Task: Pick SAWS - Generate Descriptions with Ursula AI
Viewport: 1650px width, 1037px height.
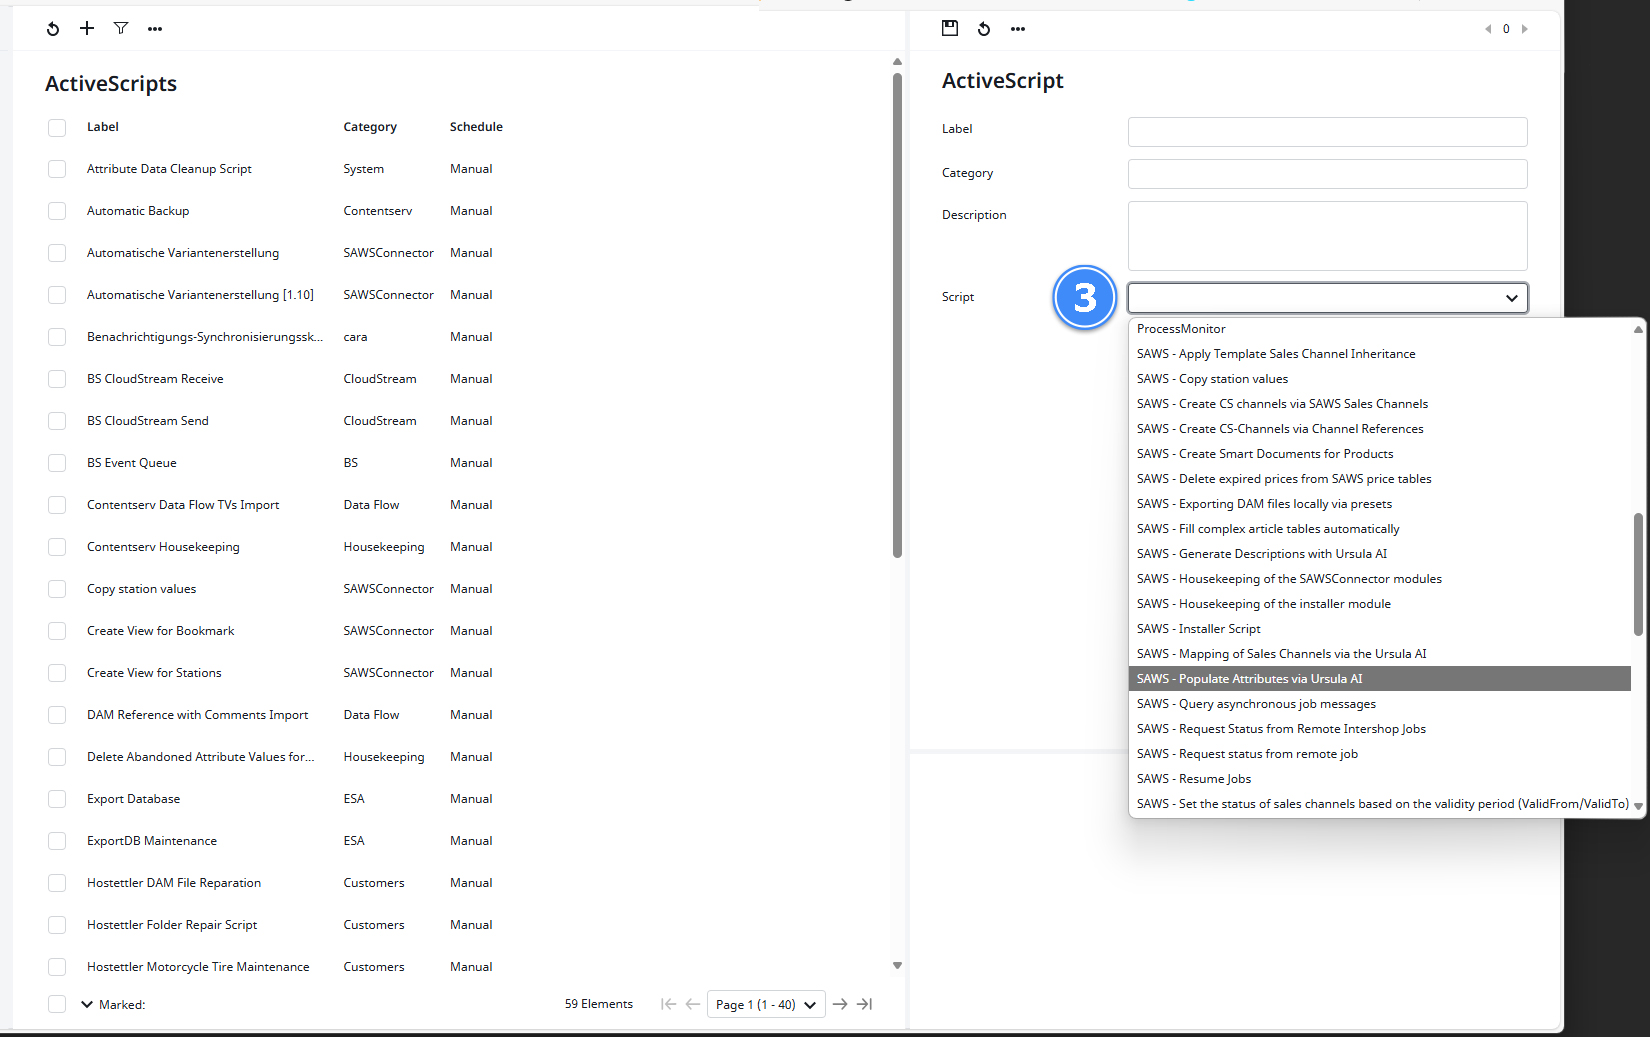Action: pos(1379,554)
